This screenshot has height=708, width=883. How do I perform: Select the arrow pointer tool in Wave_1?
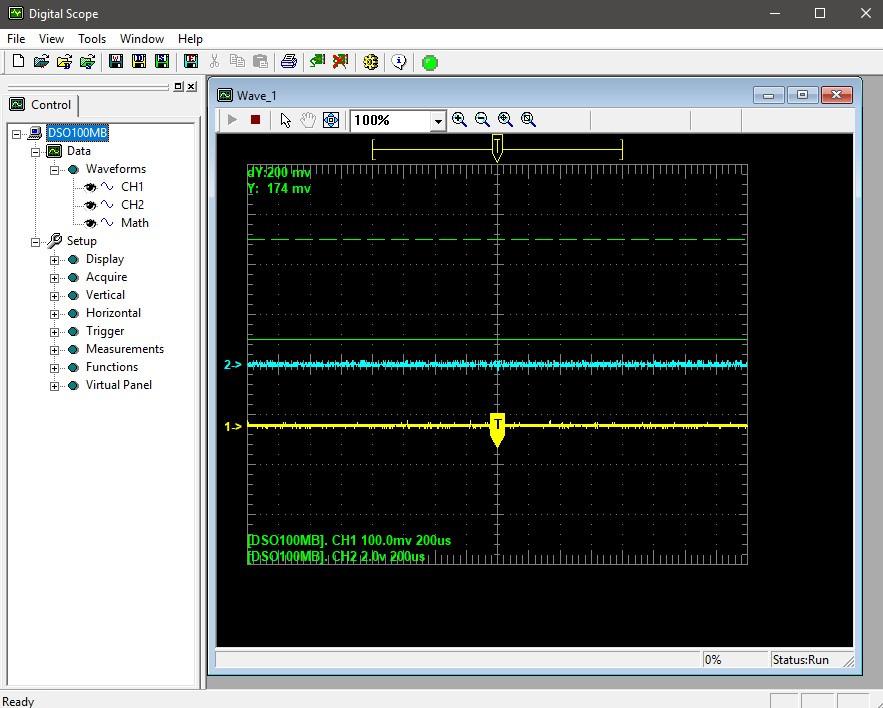click(x=285, y=122)
